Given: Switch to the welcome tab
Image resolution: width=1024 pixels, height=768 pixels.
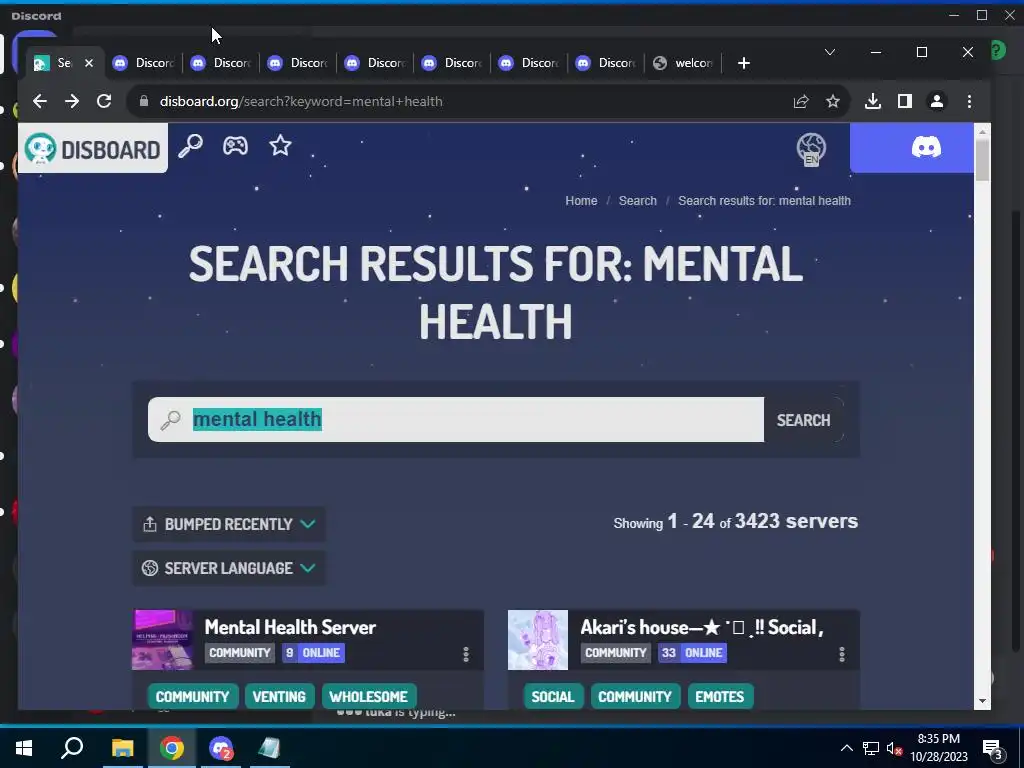Looking at the screenshot, I should point(683,63).
